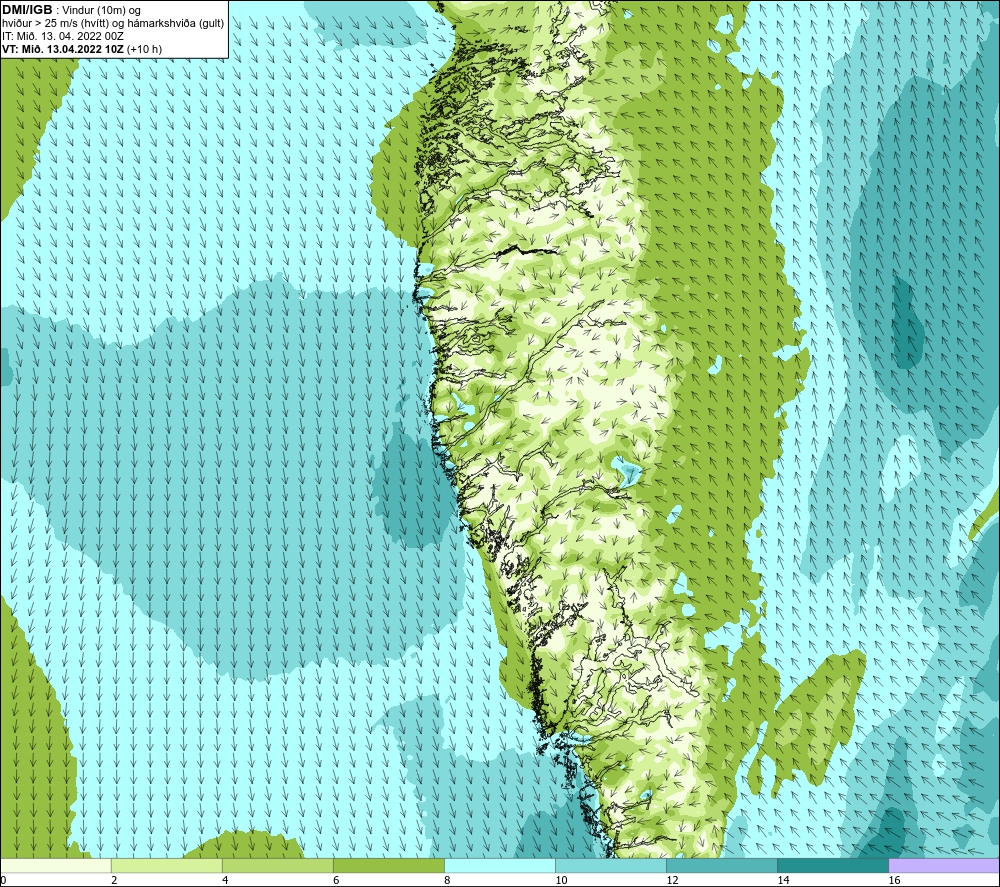Click the legend scale label '12'
1000x887 pixels.
coord(672,880)
